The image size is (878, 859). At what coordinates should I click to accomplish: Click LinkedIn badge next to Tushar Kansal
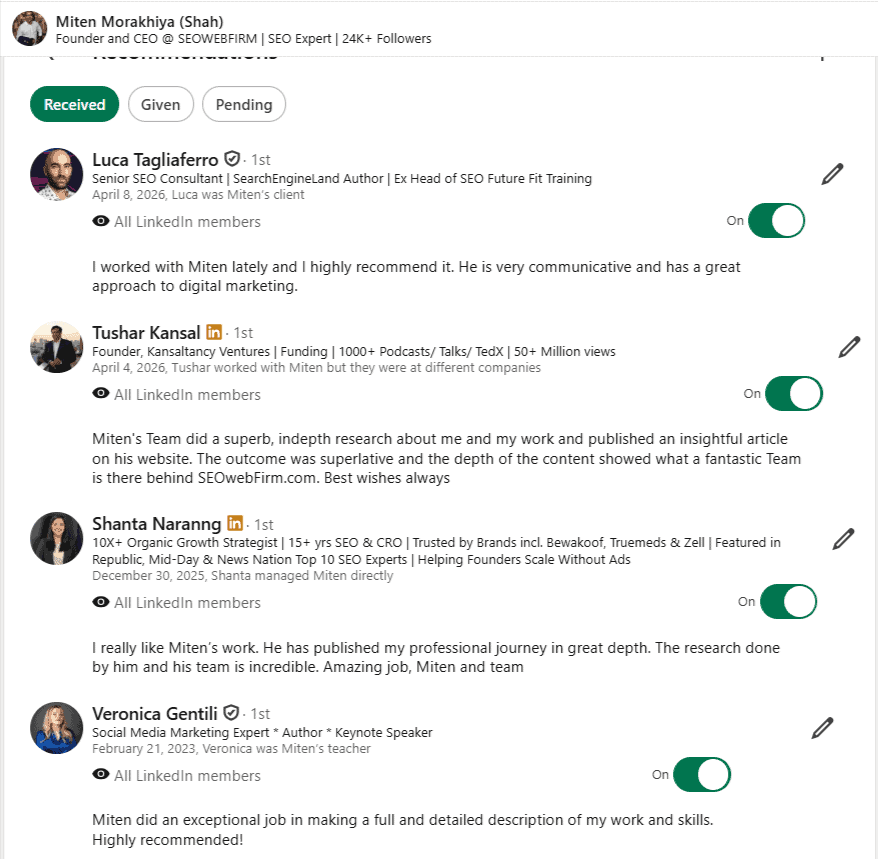click(x=214, y=332)
